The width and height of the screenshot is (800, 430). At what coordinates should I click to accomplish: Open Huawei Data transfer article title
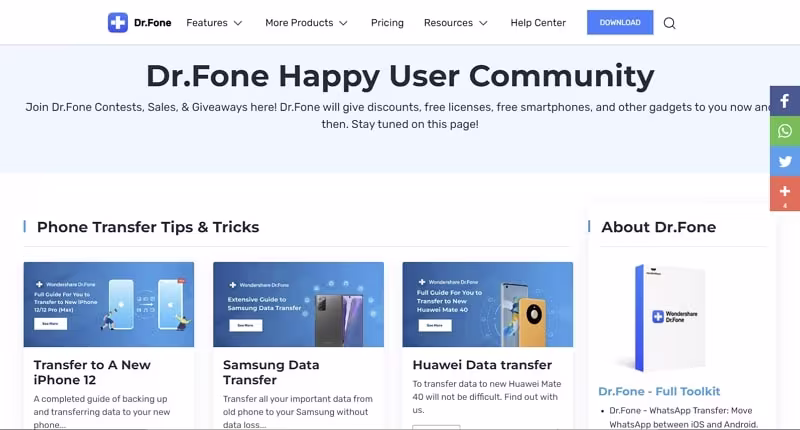tap(482, 365)
